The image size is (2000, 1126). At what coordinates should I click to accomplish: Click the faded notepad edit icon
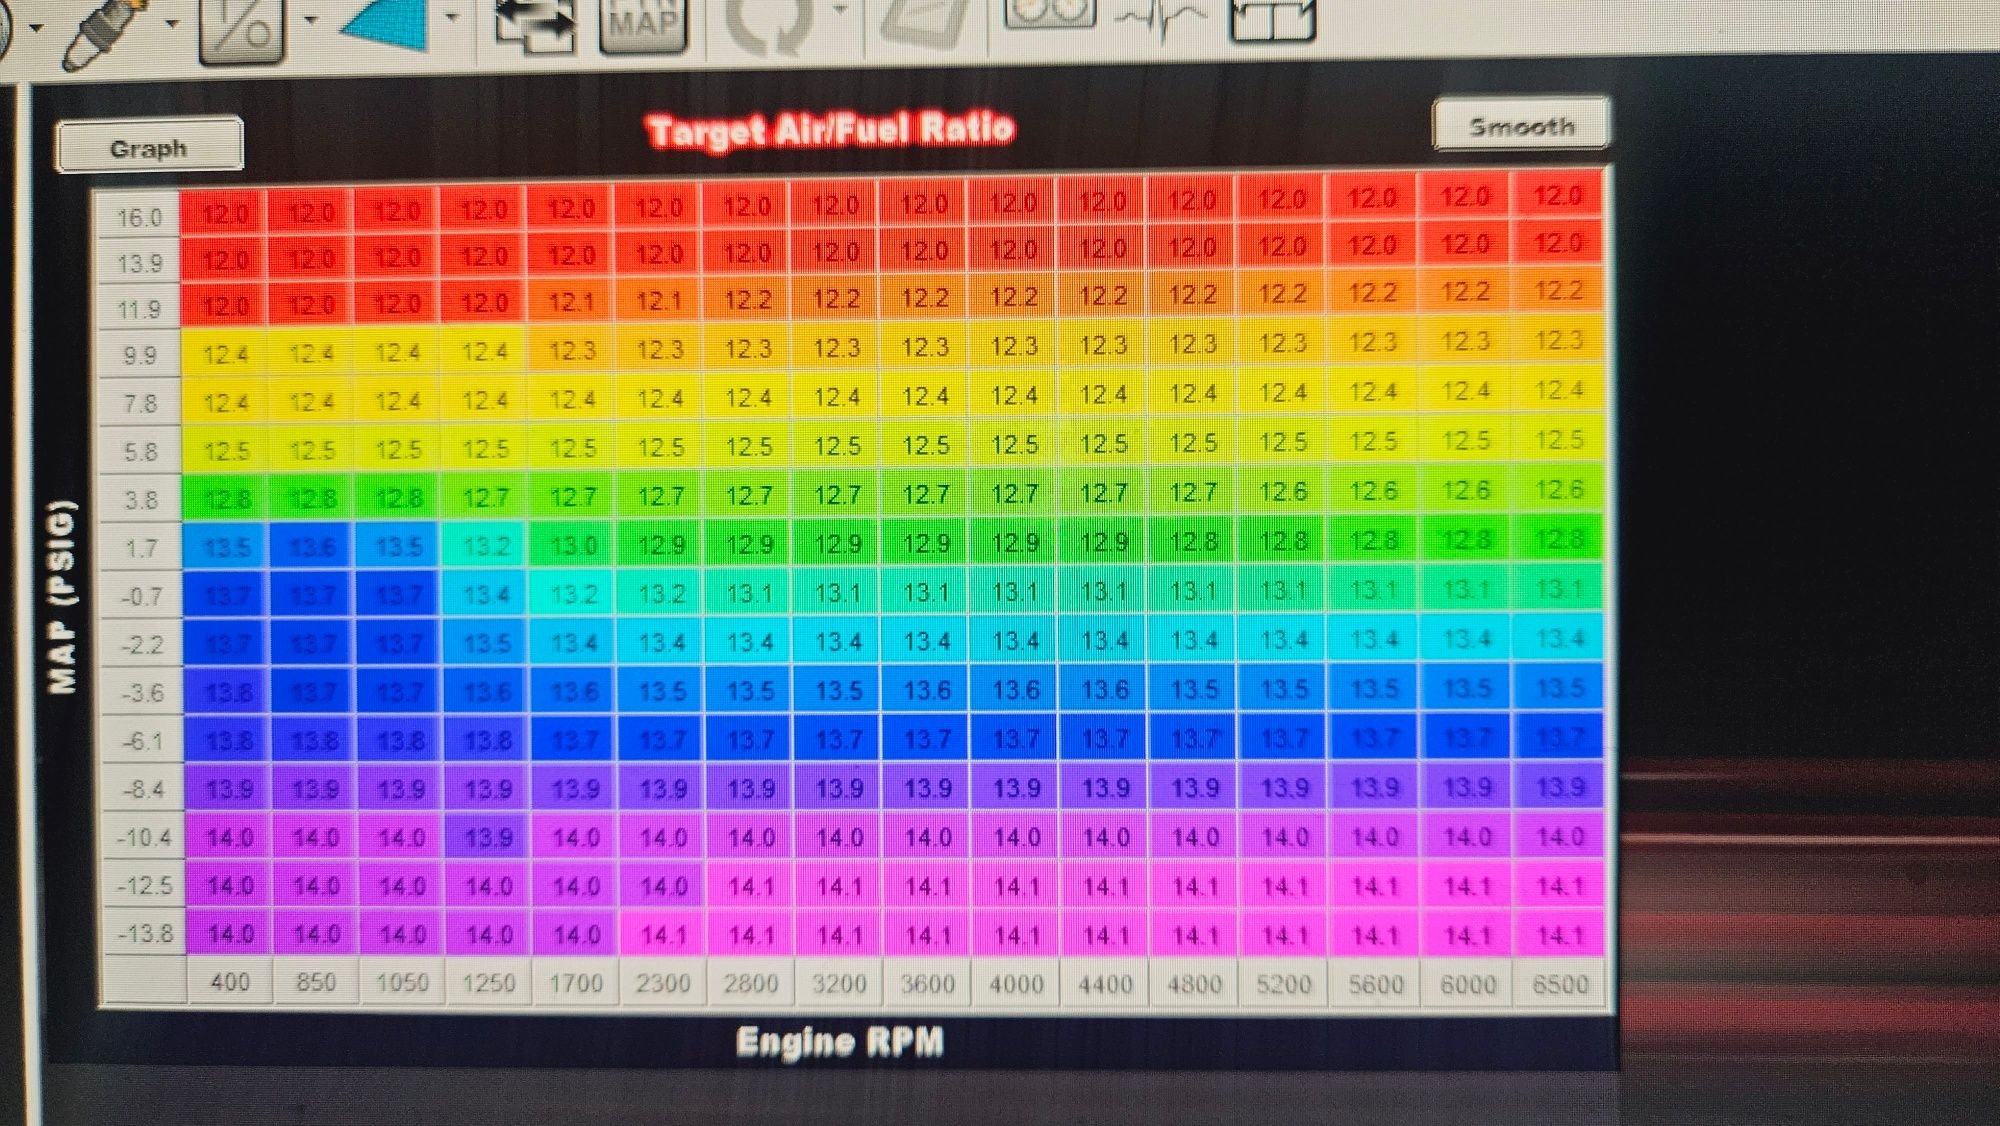click(x=925, y=20)
